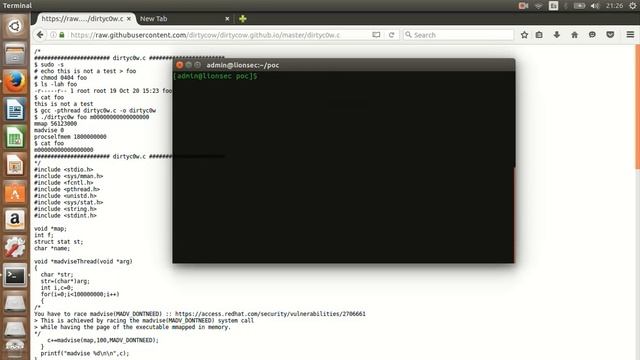This screenshot has width=640, height=360.
Task: Open the first removable drive in launcher
Action: (15, 304)
